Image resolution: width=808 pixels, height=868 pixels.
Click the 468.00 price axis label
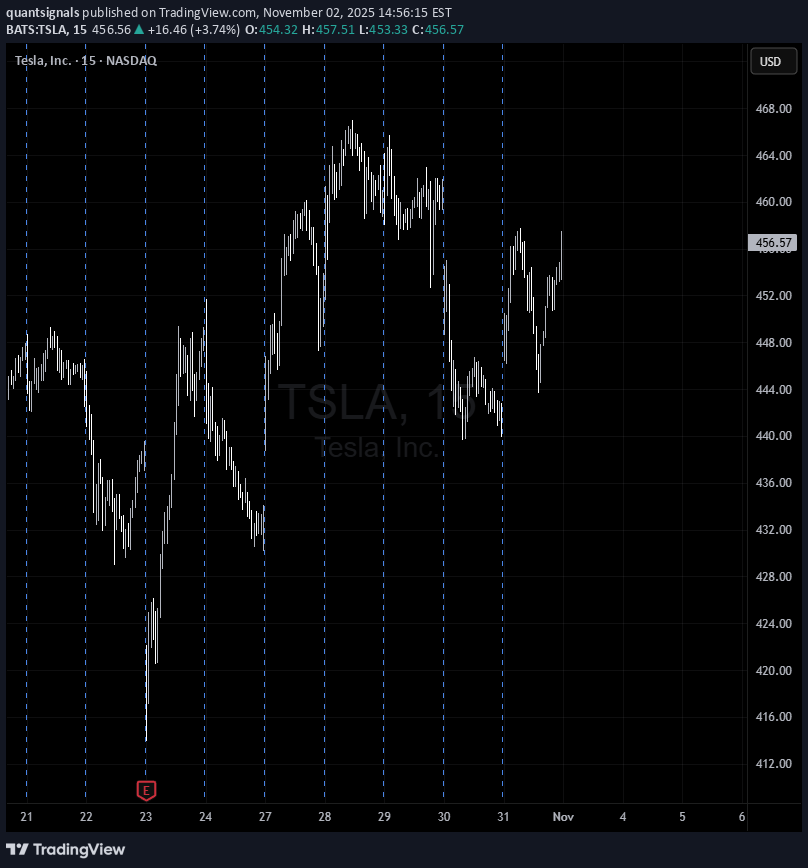point(773,109)
